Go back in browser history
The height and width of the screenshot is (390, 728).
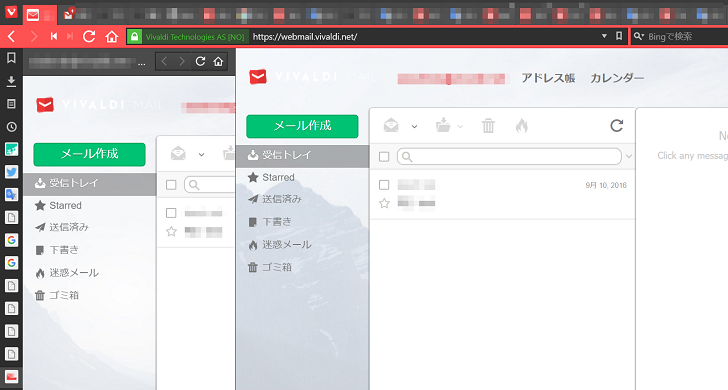(x=12, y=36)
